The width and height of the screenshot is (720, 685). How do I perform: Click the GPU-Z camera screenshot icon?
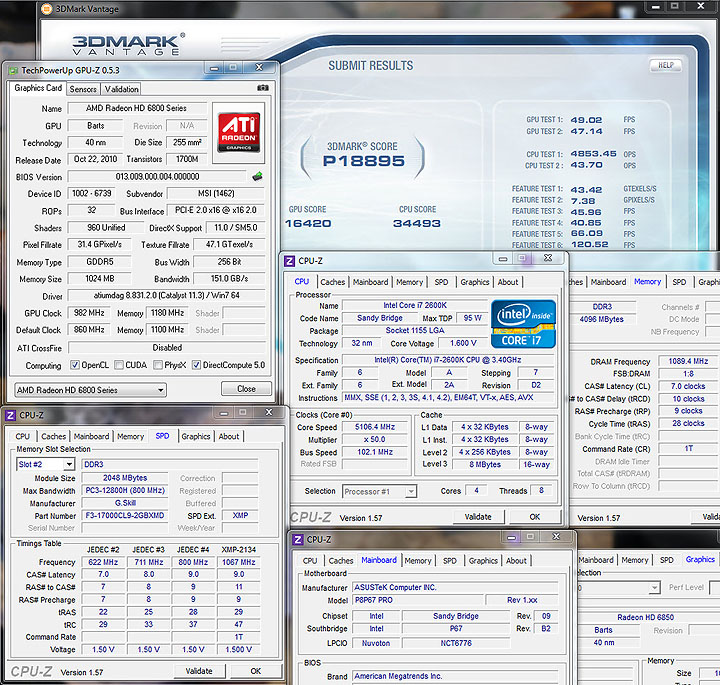263,88
